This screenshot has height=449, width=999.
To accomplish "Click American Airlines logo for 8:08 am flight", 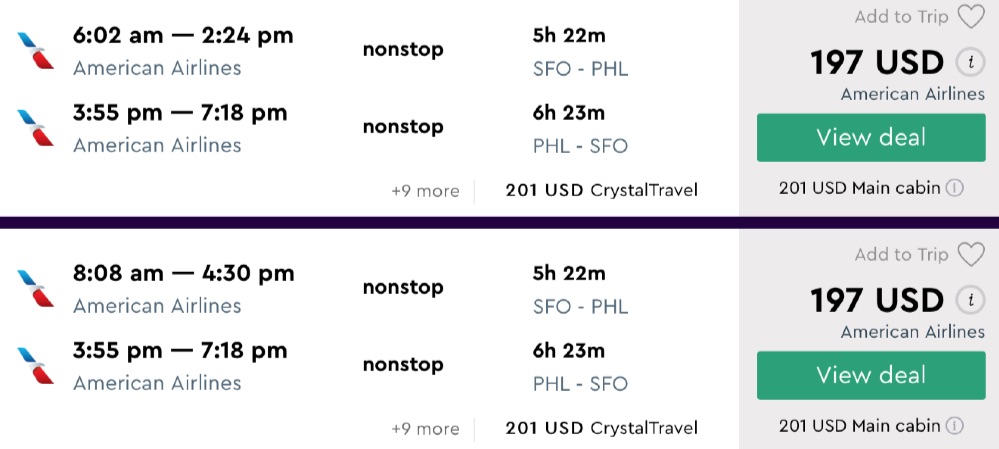I will (36, 288).
